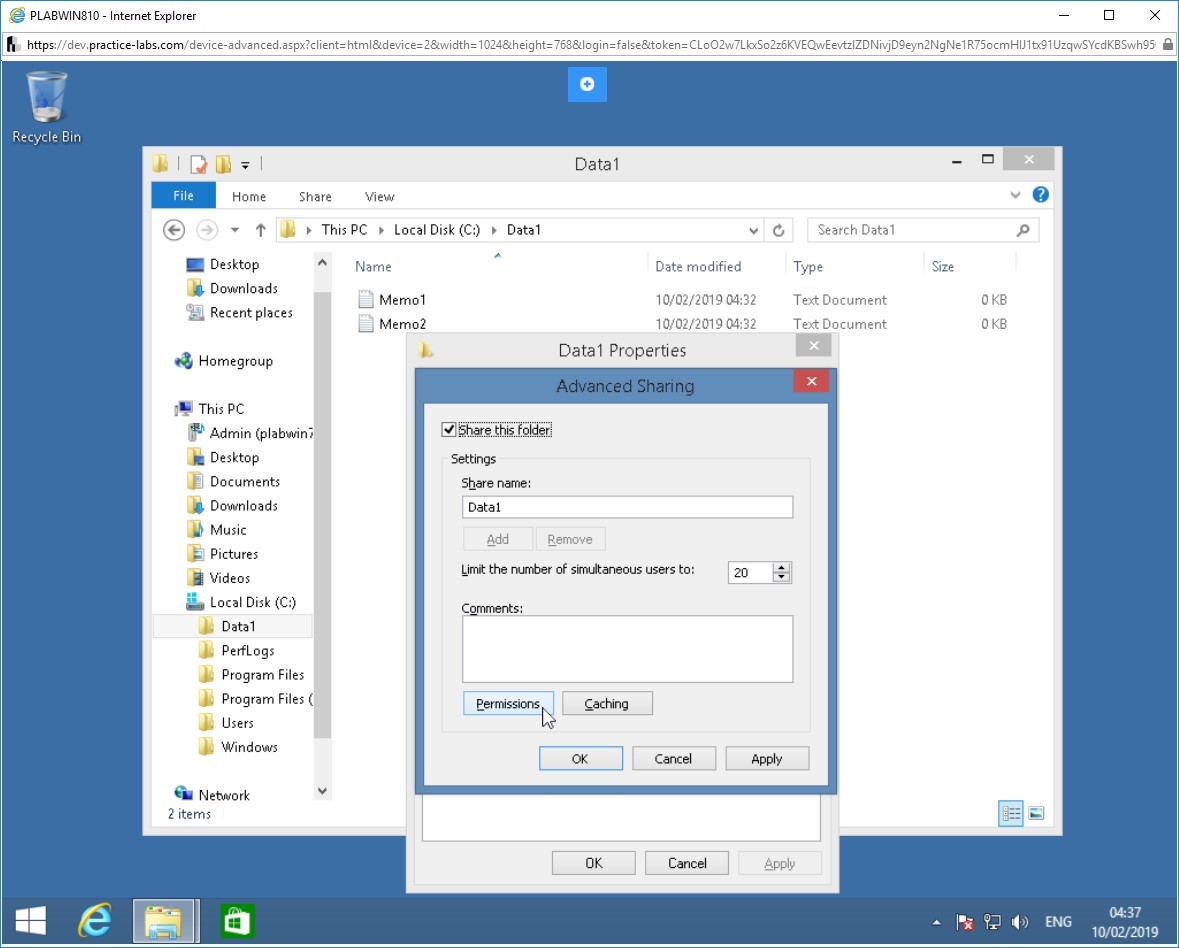
Task: Open Windows Store taskbar icon
Action: pyautogui.click(x=238, y=921)
